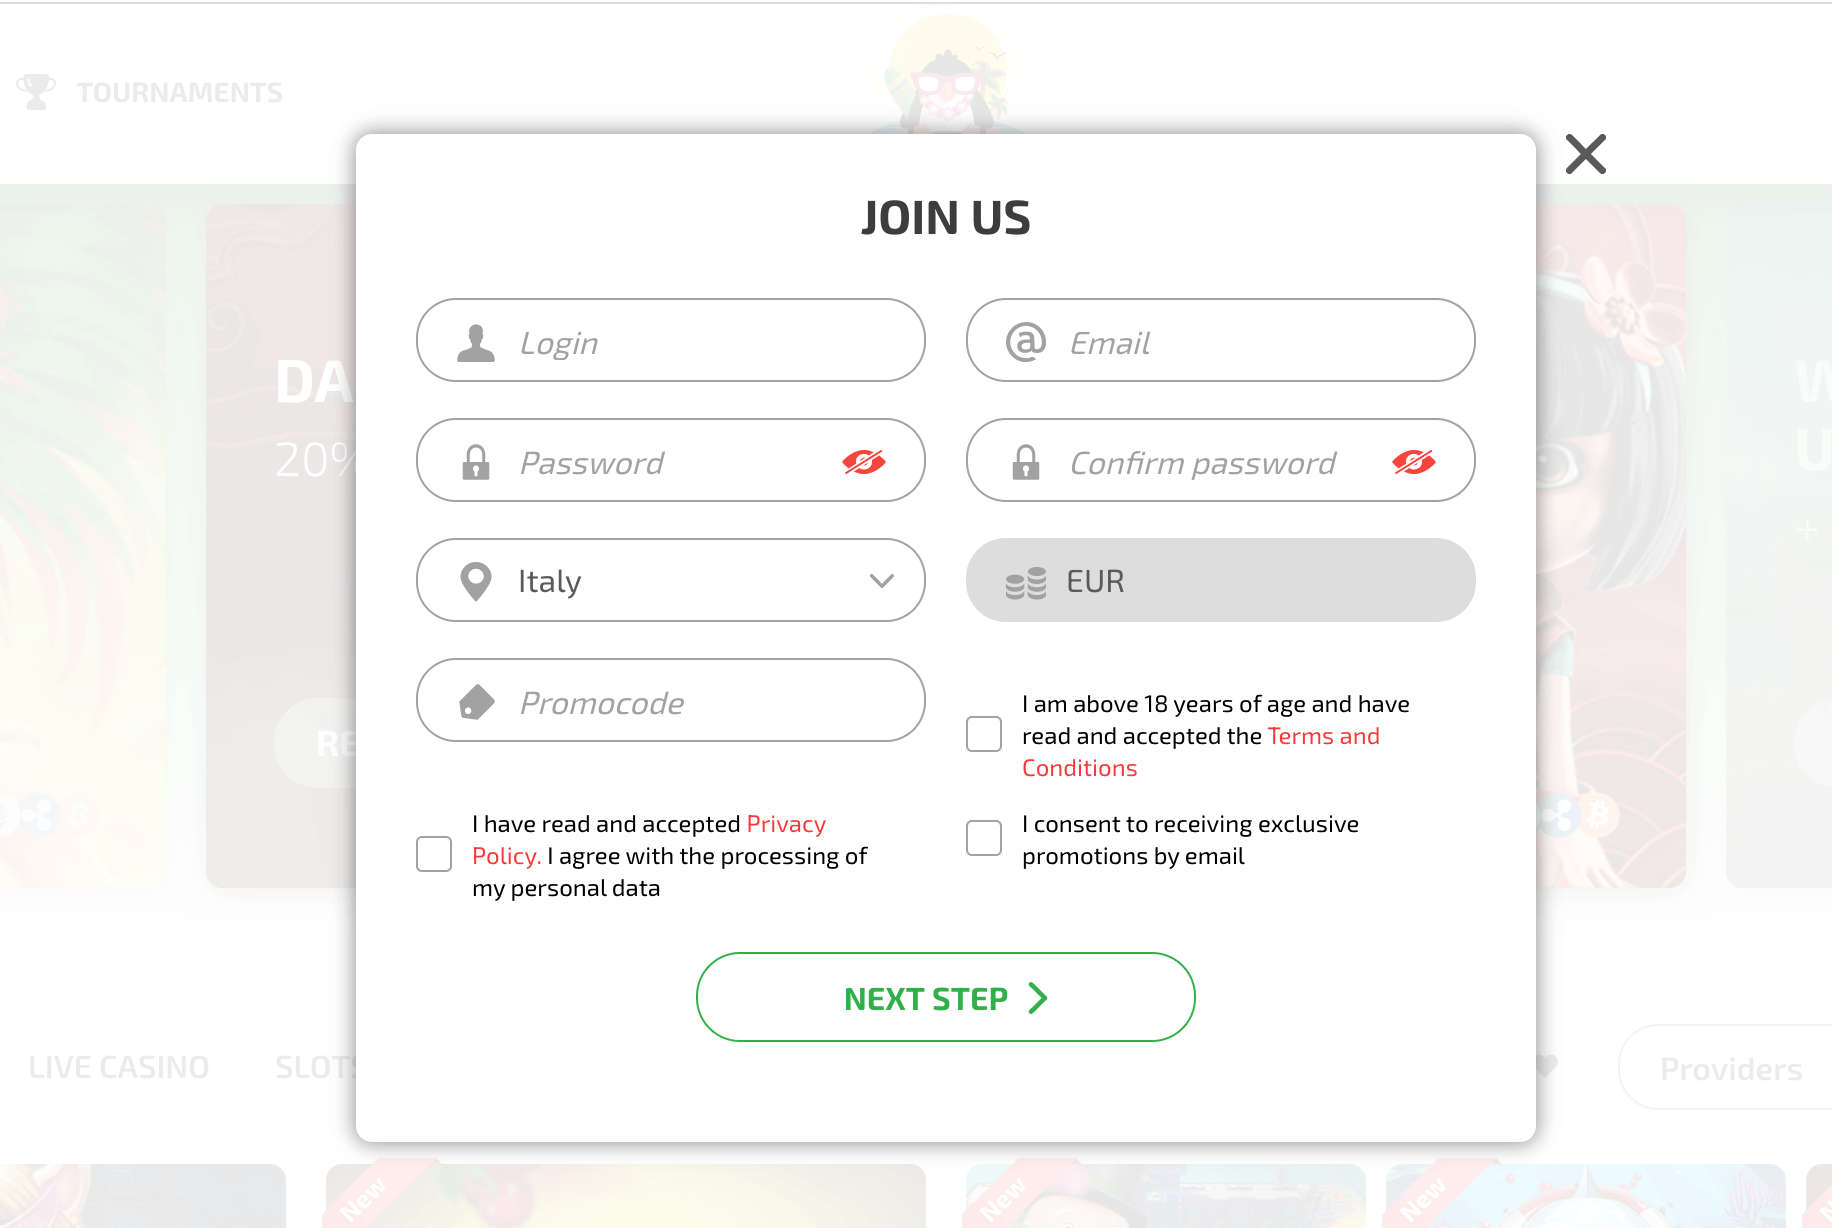Consent to receiving exclusive email promotions

click(x=983, y=838)
